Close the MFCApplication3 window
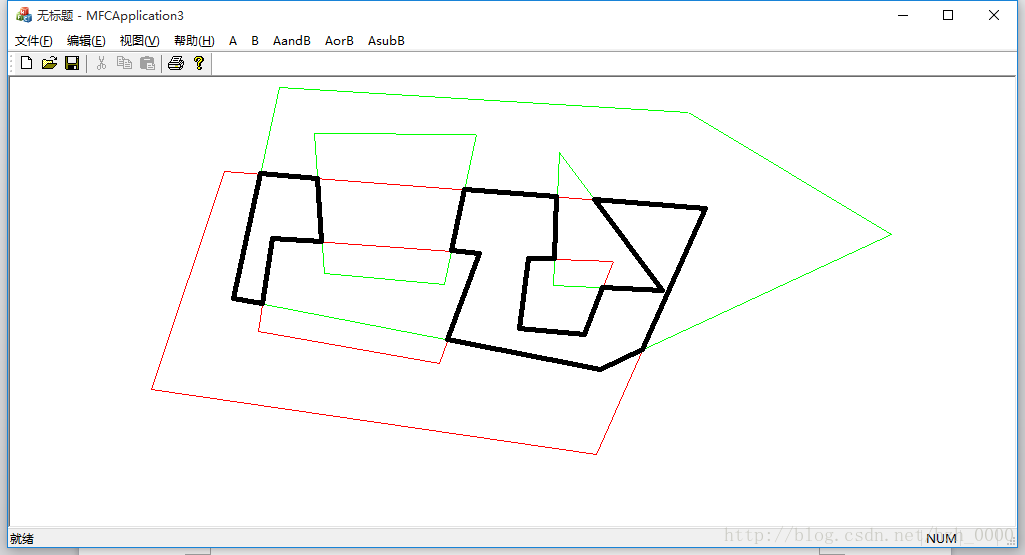Screen dimensions: 1025x555 pos(994,15)
